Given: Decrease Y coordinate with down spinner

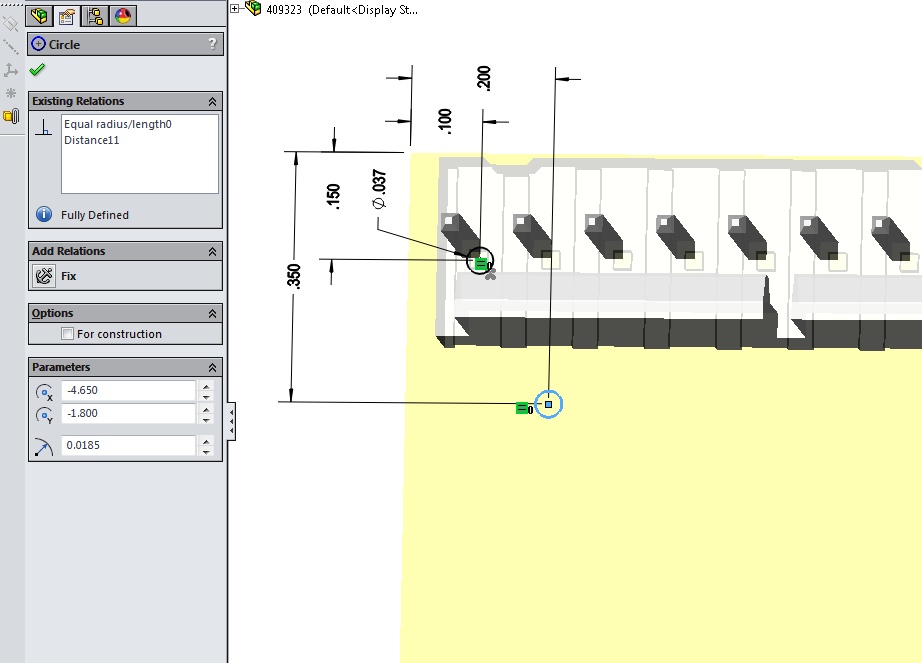Looking at the screenshot, I should pyautogui.click(x=206, y=419).
